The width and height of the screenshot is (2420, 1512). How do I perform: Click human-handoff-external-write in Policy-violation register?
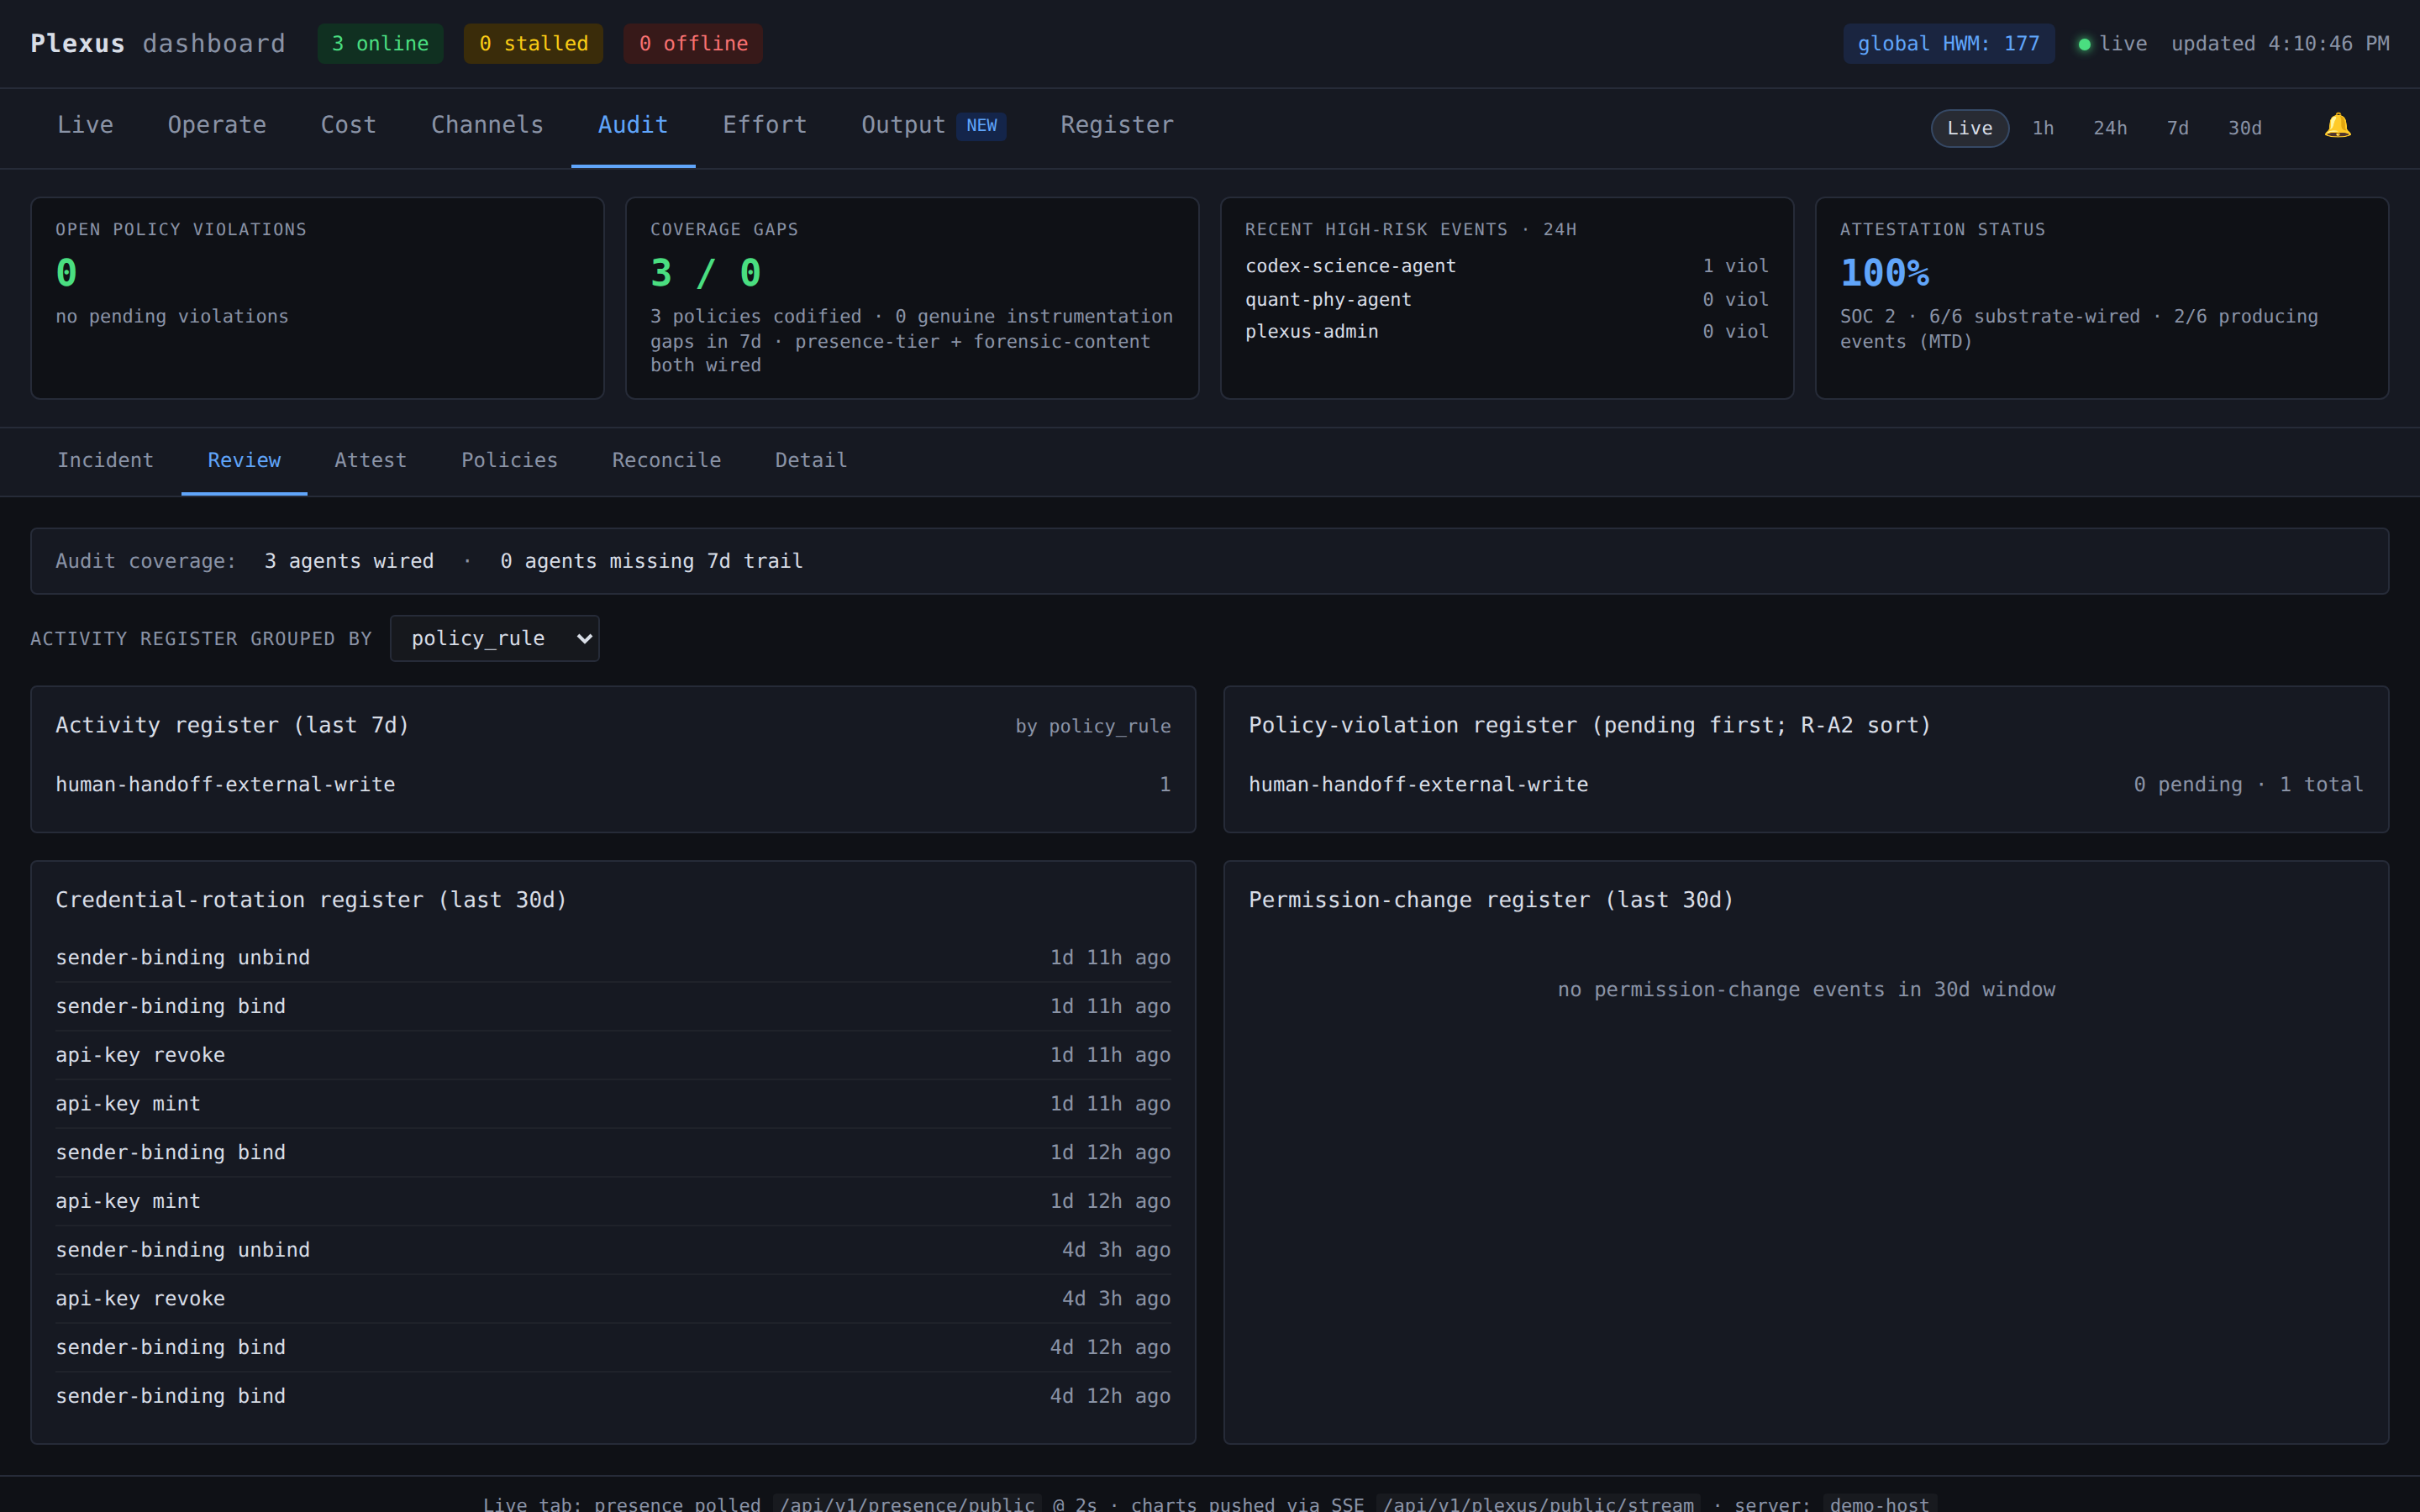1418,785
